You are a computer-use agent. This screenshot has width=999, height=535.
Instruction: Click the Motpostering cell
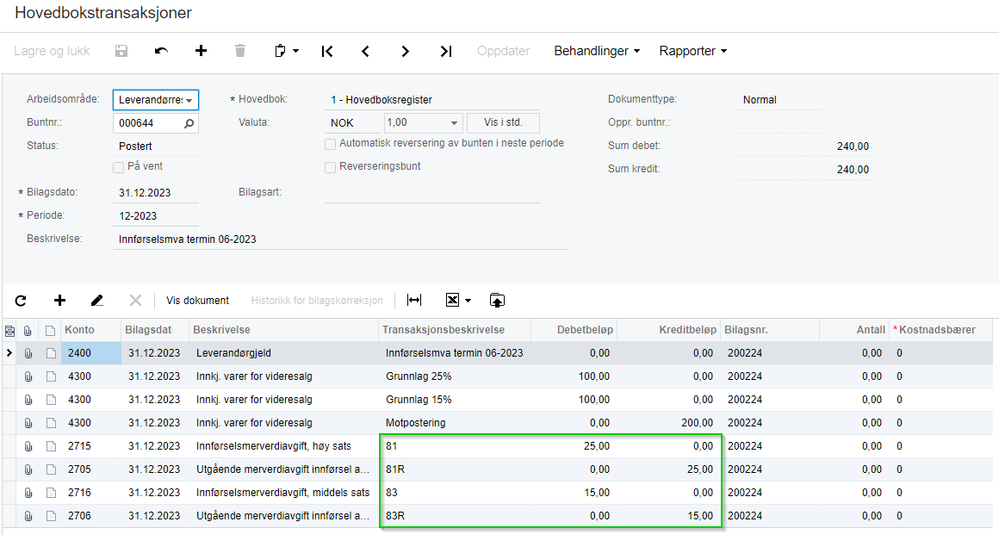tap(455, 423)
